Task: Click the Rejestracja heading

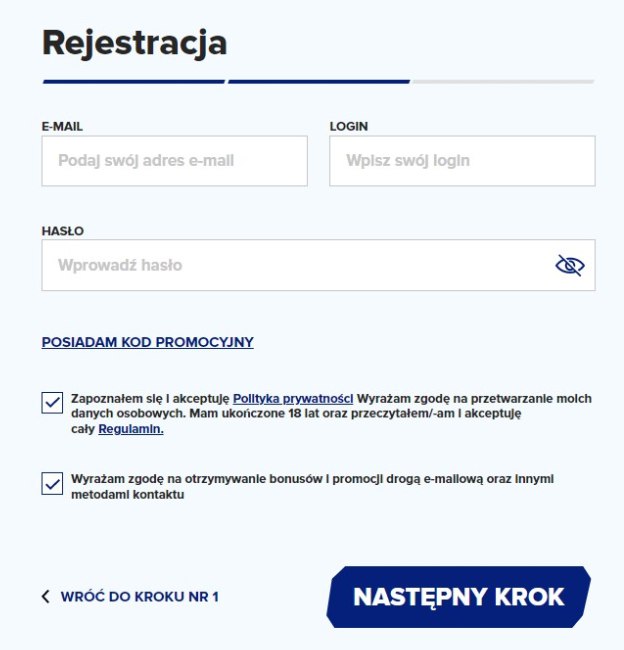Action: coord(135,43)
